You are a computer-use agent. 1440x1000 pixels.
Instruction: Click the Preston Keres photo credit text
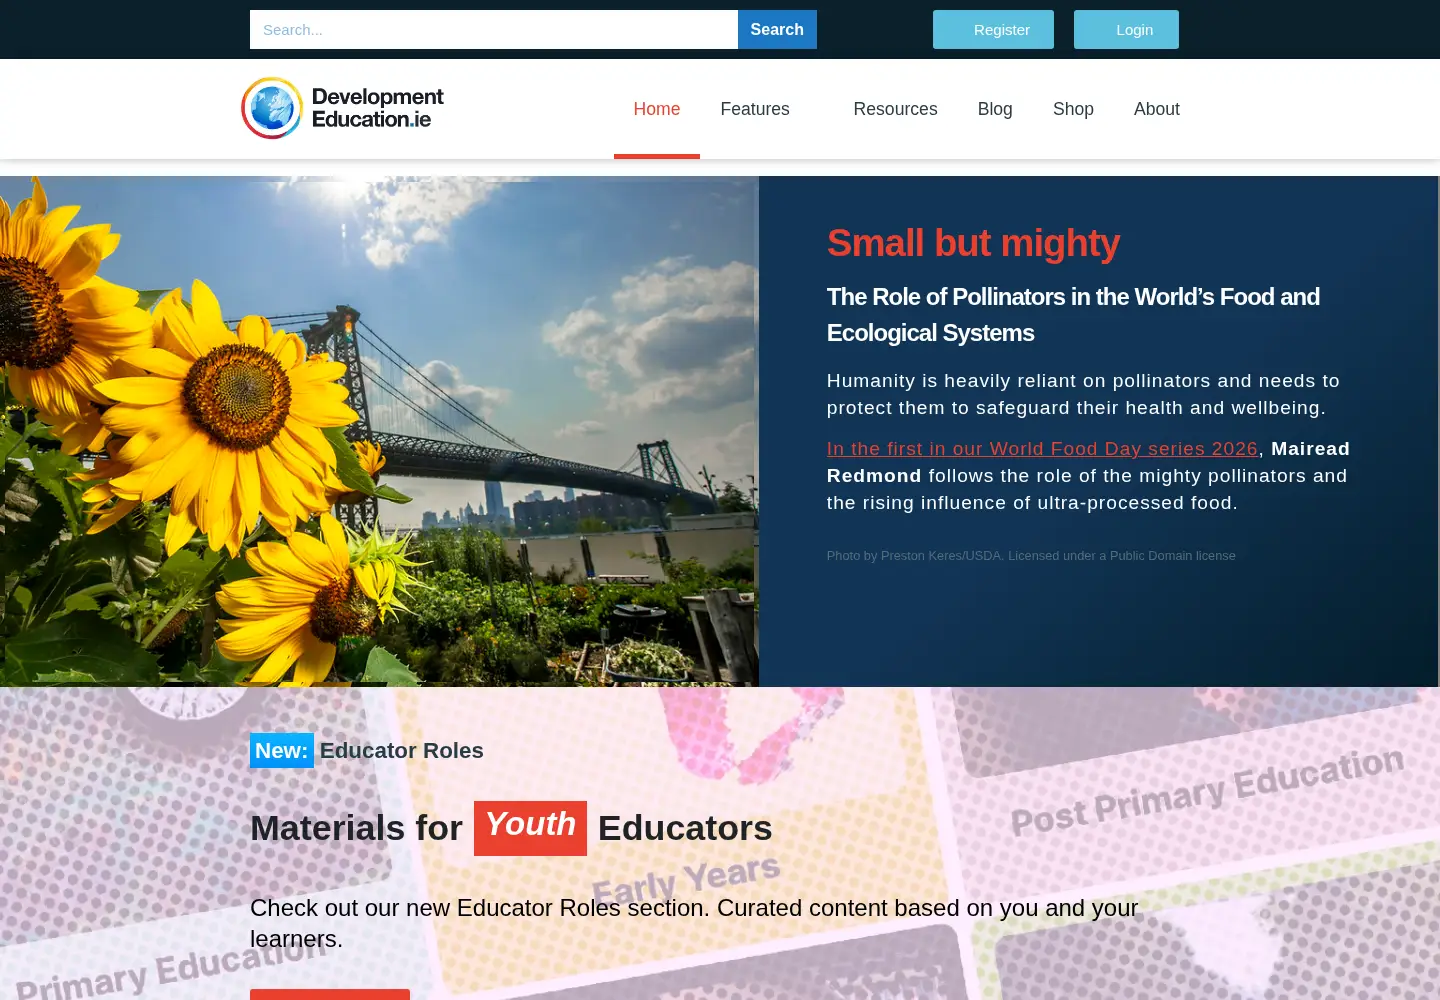pyautogui.click(x=1031, y=556)
